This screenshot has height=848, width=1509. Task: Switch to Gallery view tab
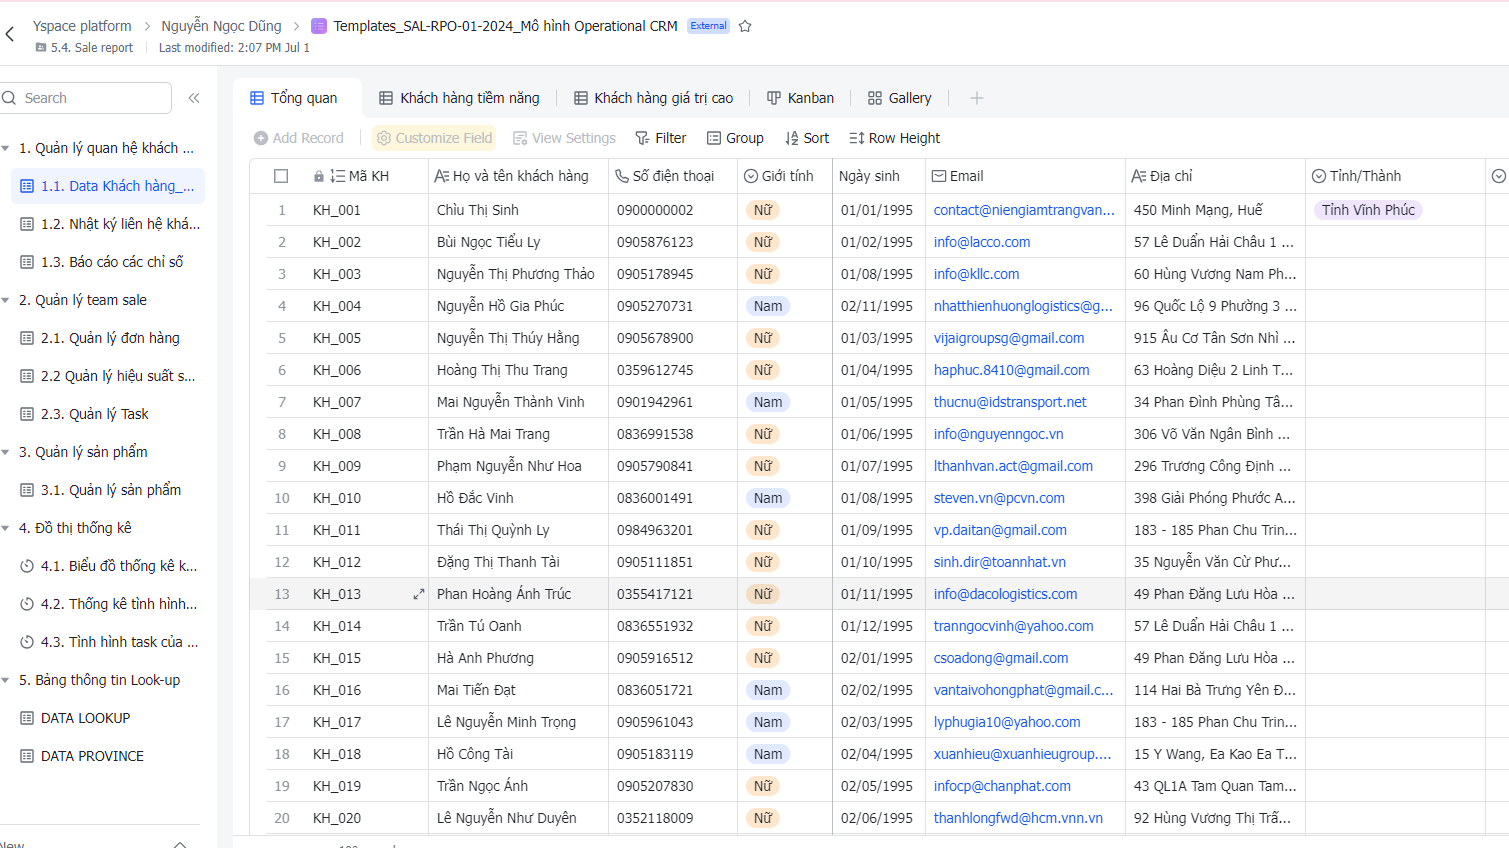[x=900, y=98]
